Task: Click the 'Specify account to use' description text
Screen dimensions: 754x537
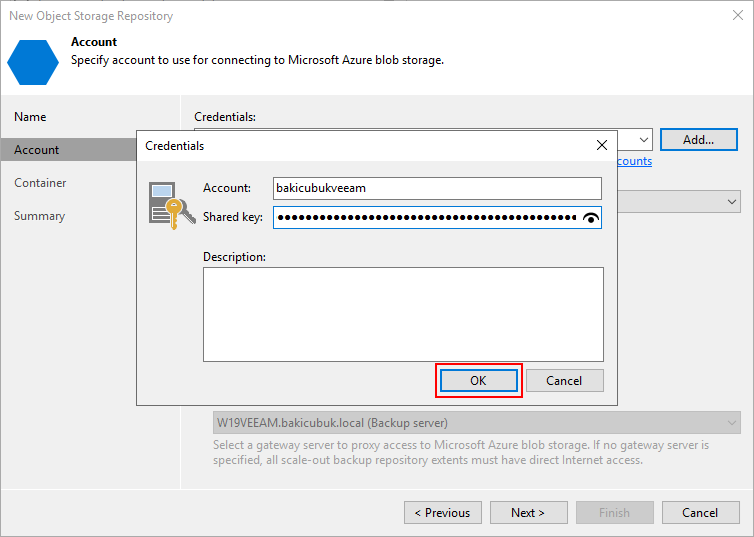Action: pyautogui.click(x=257, y=60)
